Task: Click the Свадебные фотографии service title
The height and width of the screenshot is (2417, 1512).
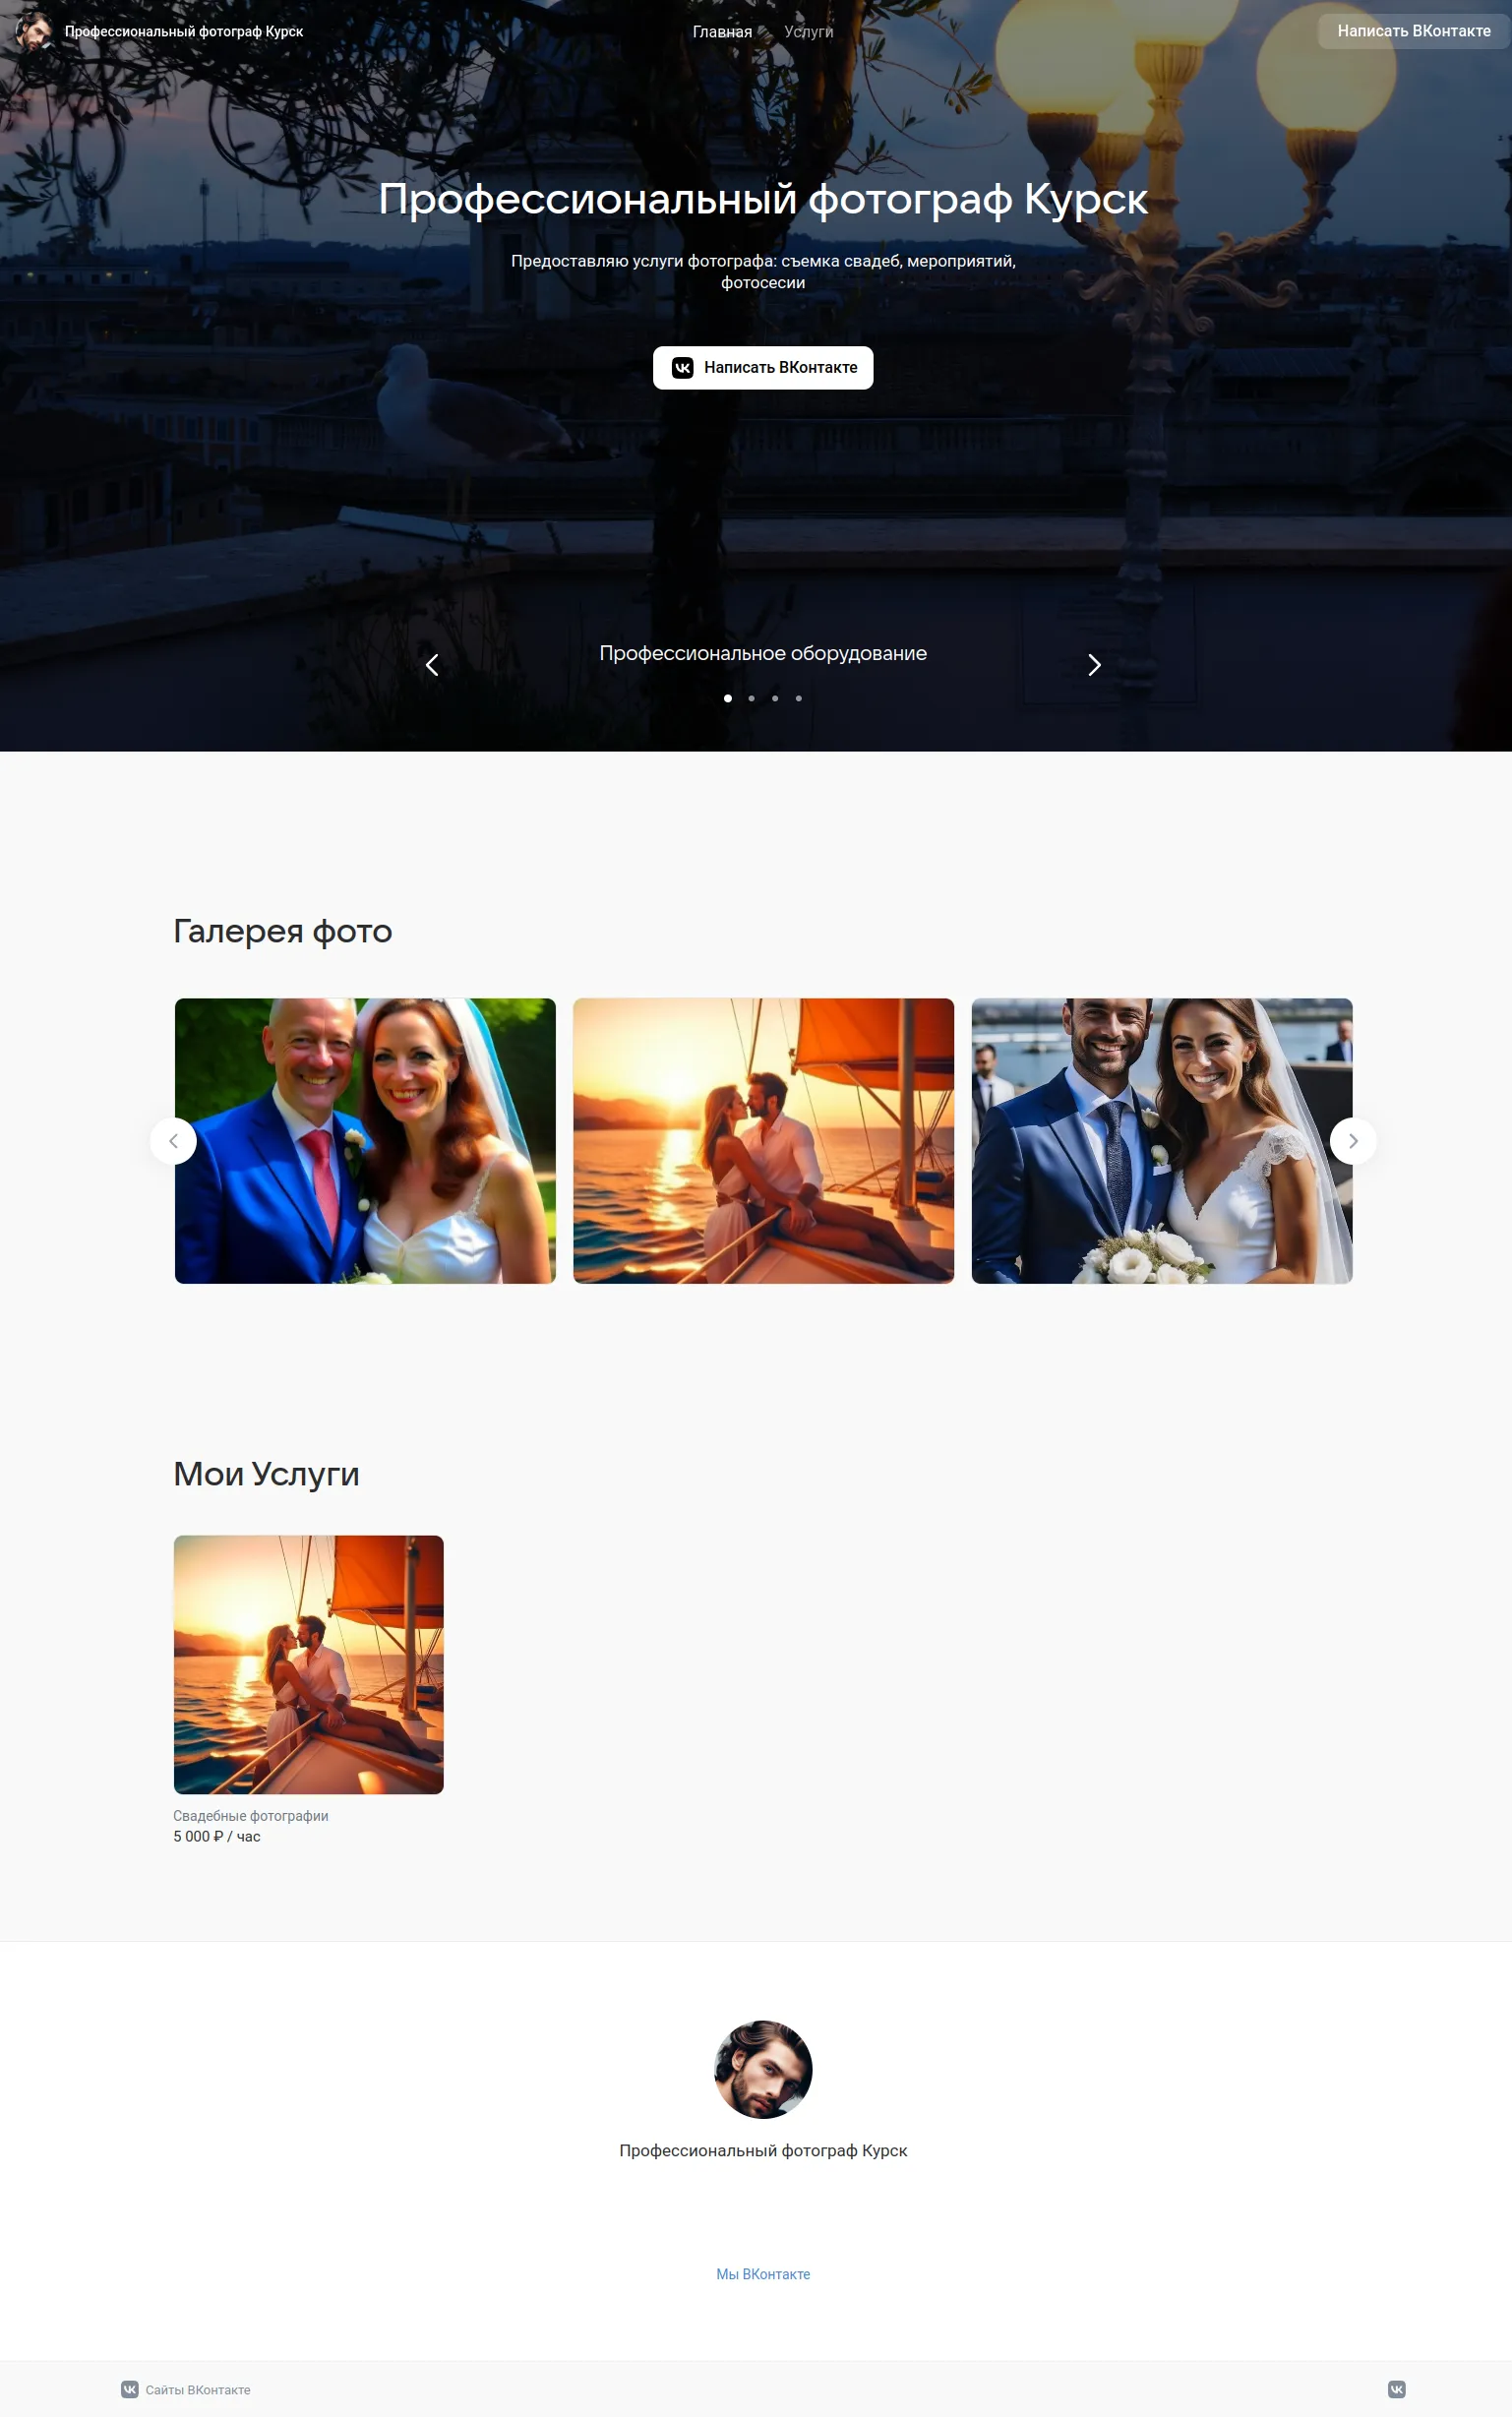Action: (x=251, y=1815)
